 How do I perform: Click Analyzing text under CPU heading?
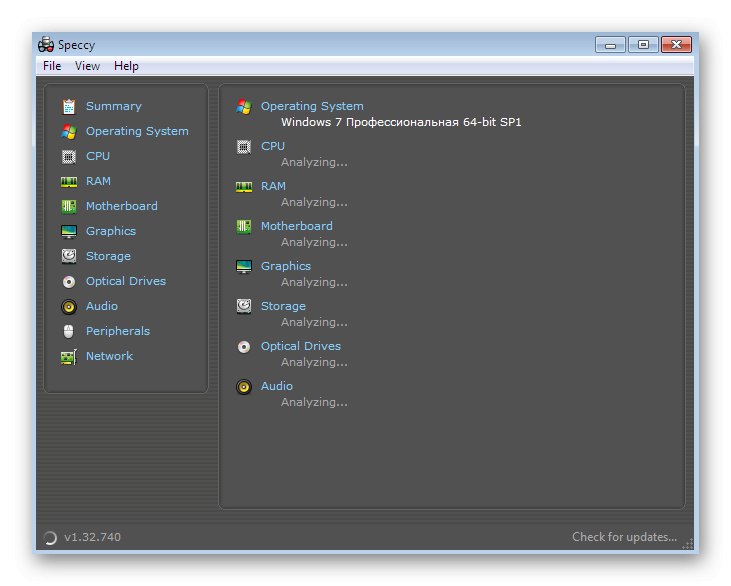(x=314, y=163)
